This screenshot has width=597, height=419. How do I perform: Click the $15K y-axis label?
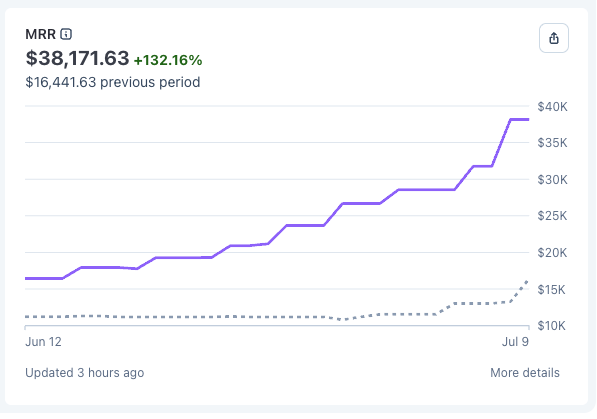point(551,289)
